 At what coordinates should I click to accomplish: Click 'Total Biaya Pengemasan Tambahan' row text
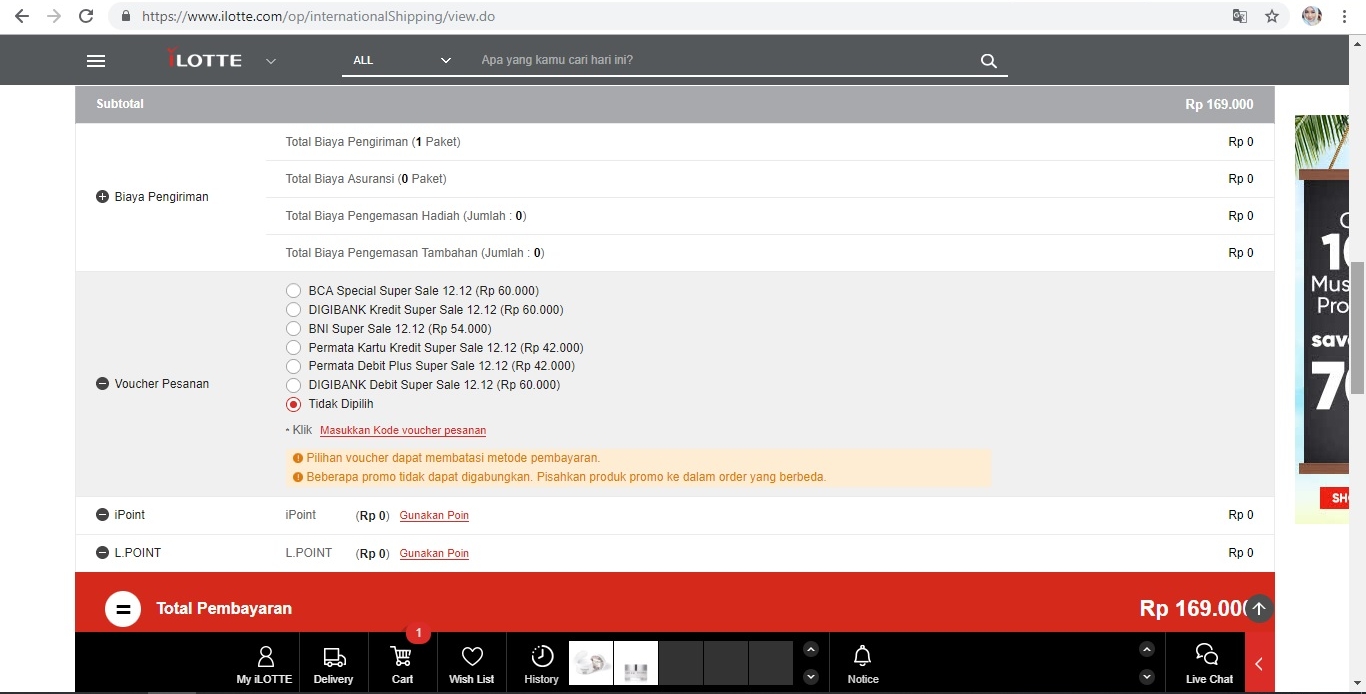pos(415,253)
